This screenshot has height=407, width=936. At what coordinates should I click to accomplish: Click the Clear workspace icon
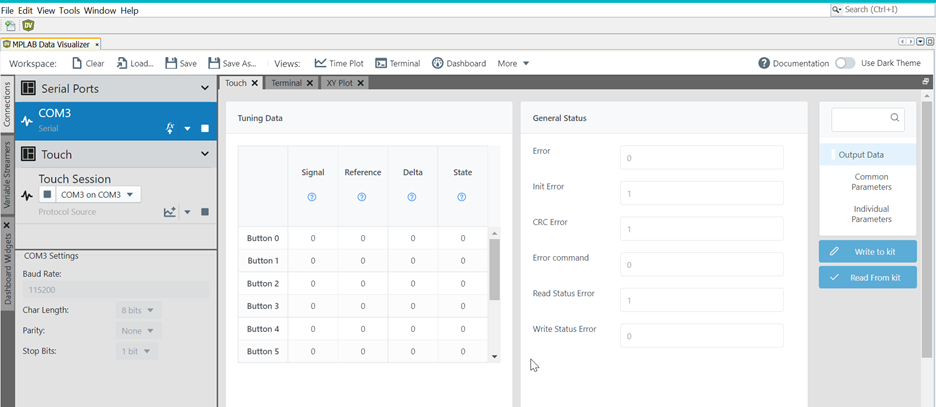pos(78,63)
